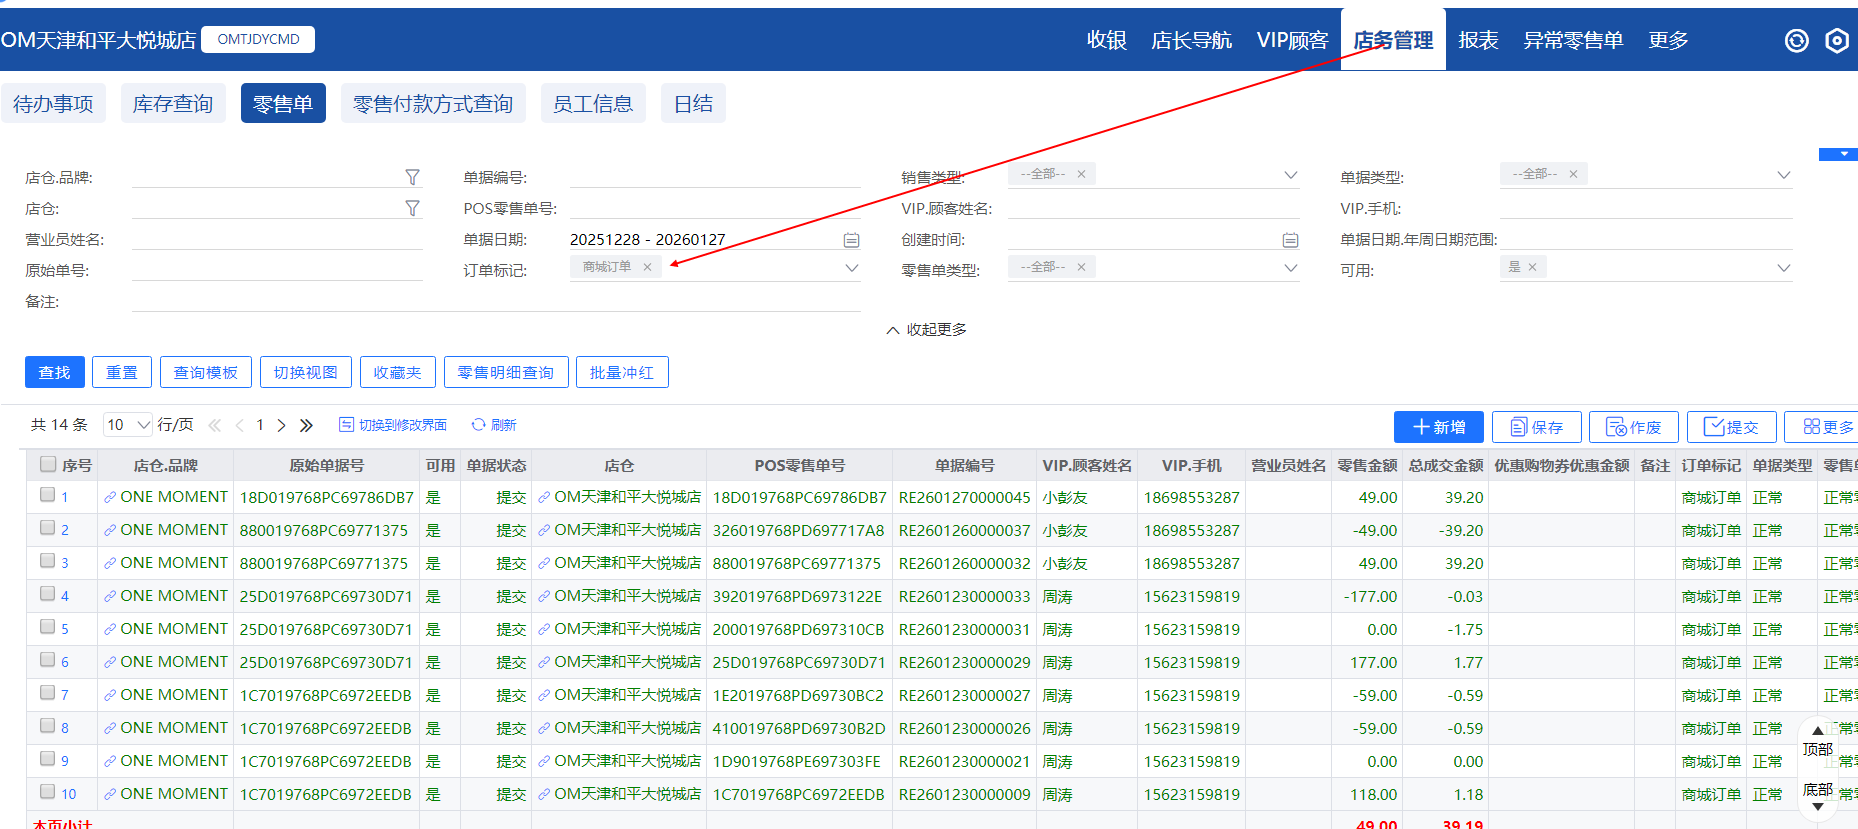Remove the 商城订单 tag with its X

(647, 267)
